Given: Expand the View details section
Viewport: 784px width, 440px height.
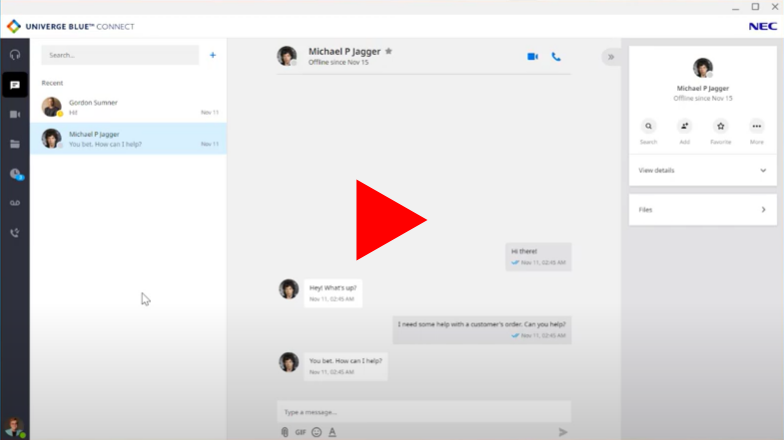Looking at the screenshot, I should point(702,170).
